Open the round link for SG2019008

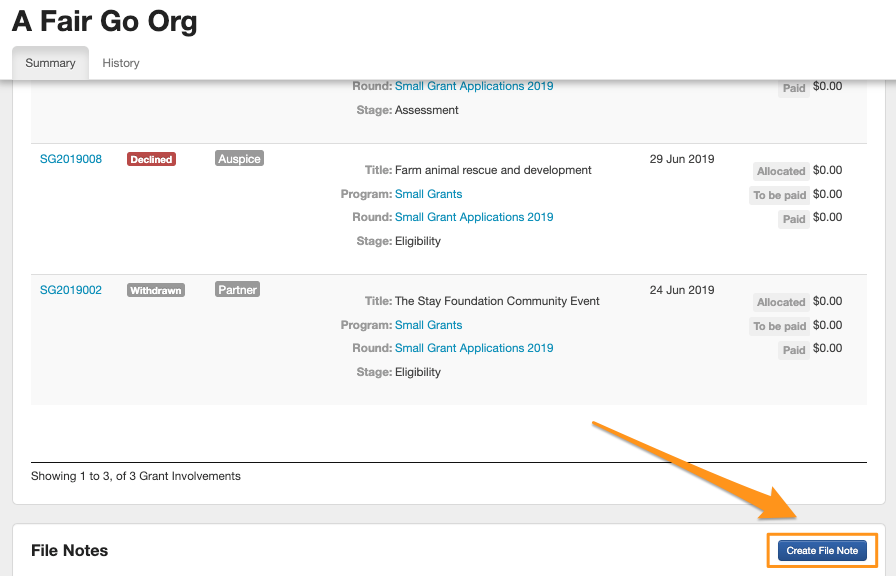click(x=473, y=217)
